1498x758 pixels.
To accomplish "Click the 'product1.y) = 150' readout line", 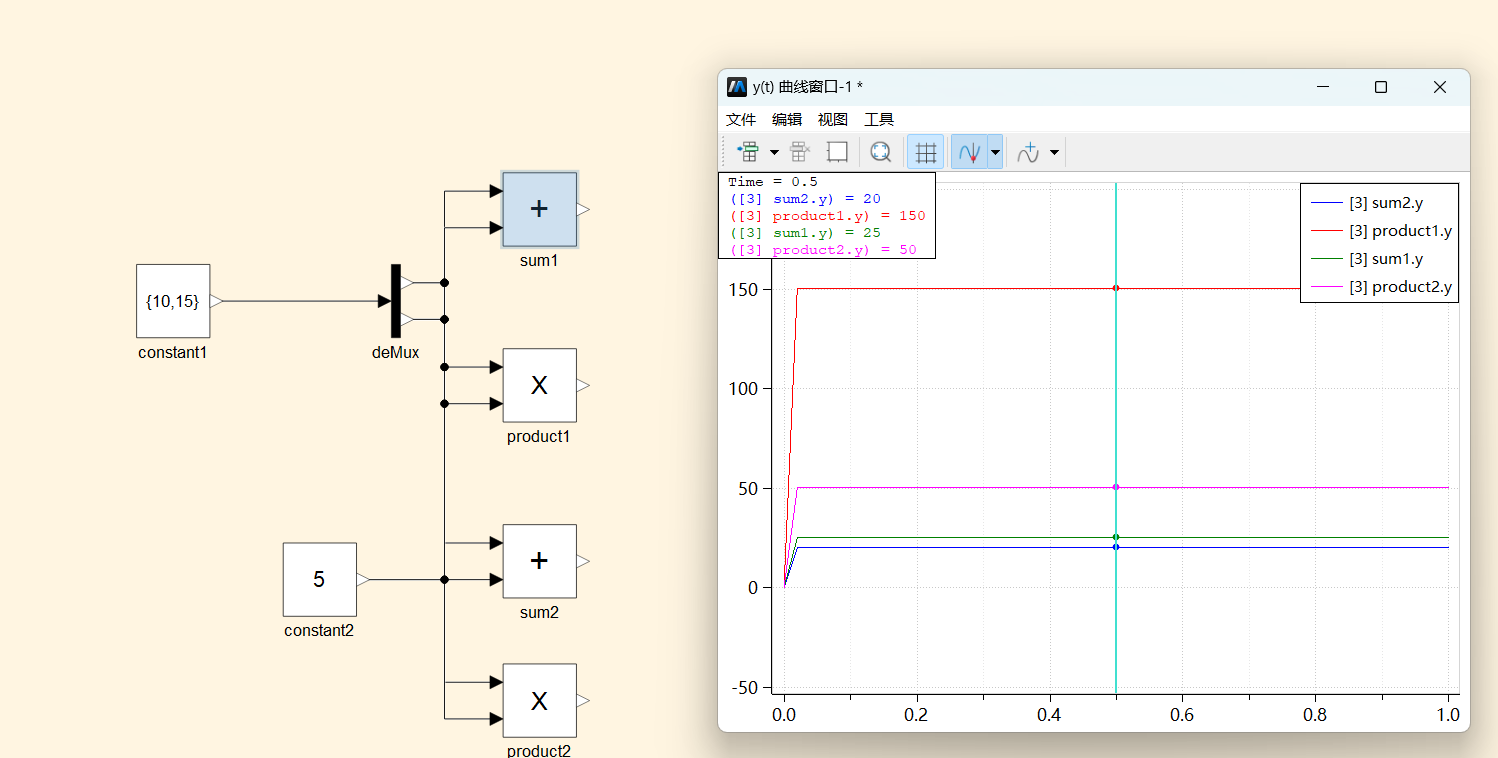I will coord(828,216).
